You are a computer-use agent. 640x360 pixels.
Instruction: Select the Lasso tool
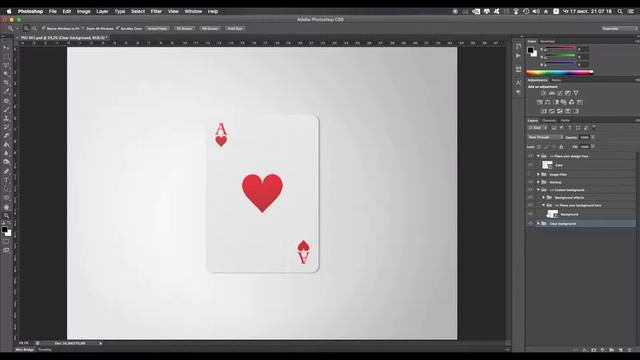pyautogui.click(x=6, y=65)
